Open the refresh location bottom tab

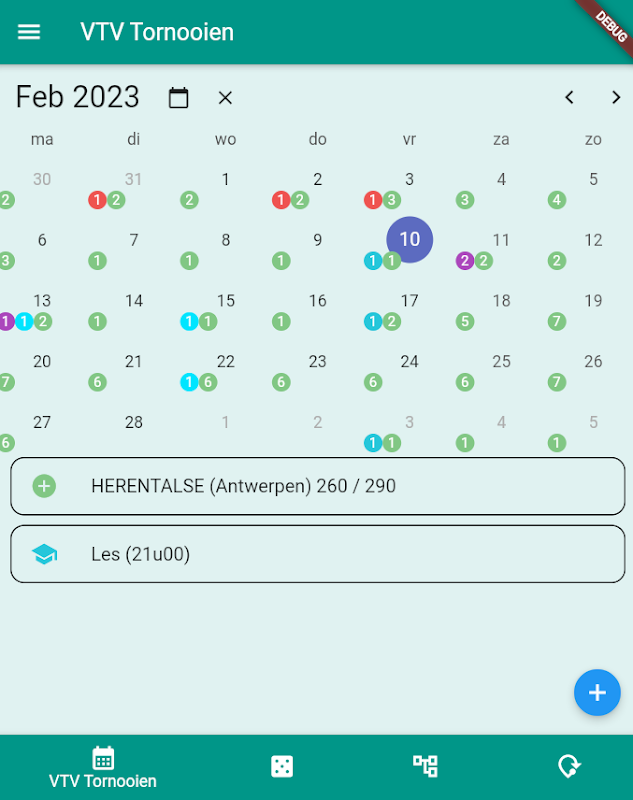[x=569, y=766]
